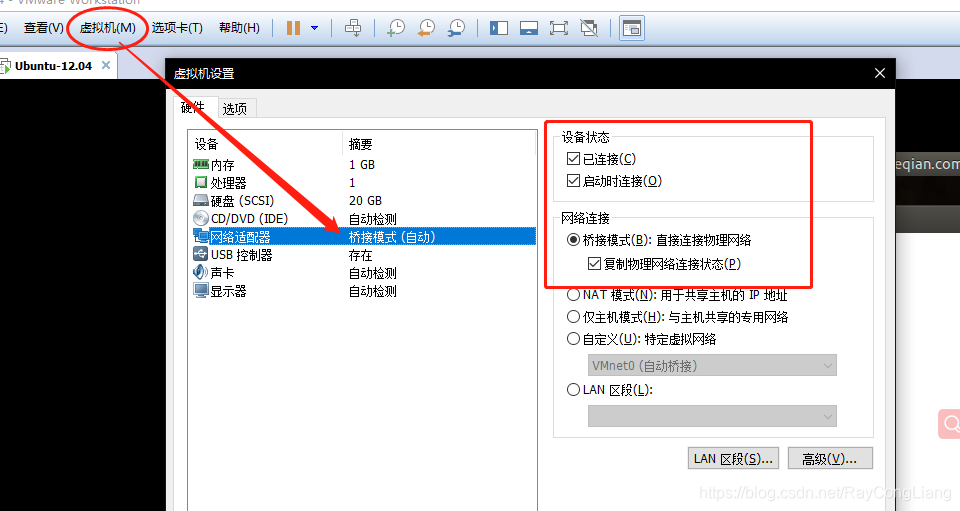Click the USB controller icon
Image resolution: width=960 pixels, height=511 pixels.
coord(201,254)
